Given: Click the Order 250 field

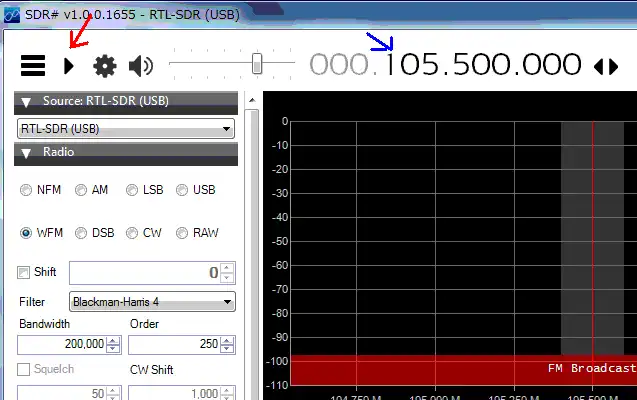Looking at the screenshot, I should point(174,345).
